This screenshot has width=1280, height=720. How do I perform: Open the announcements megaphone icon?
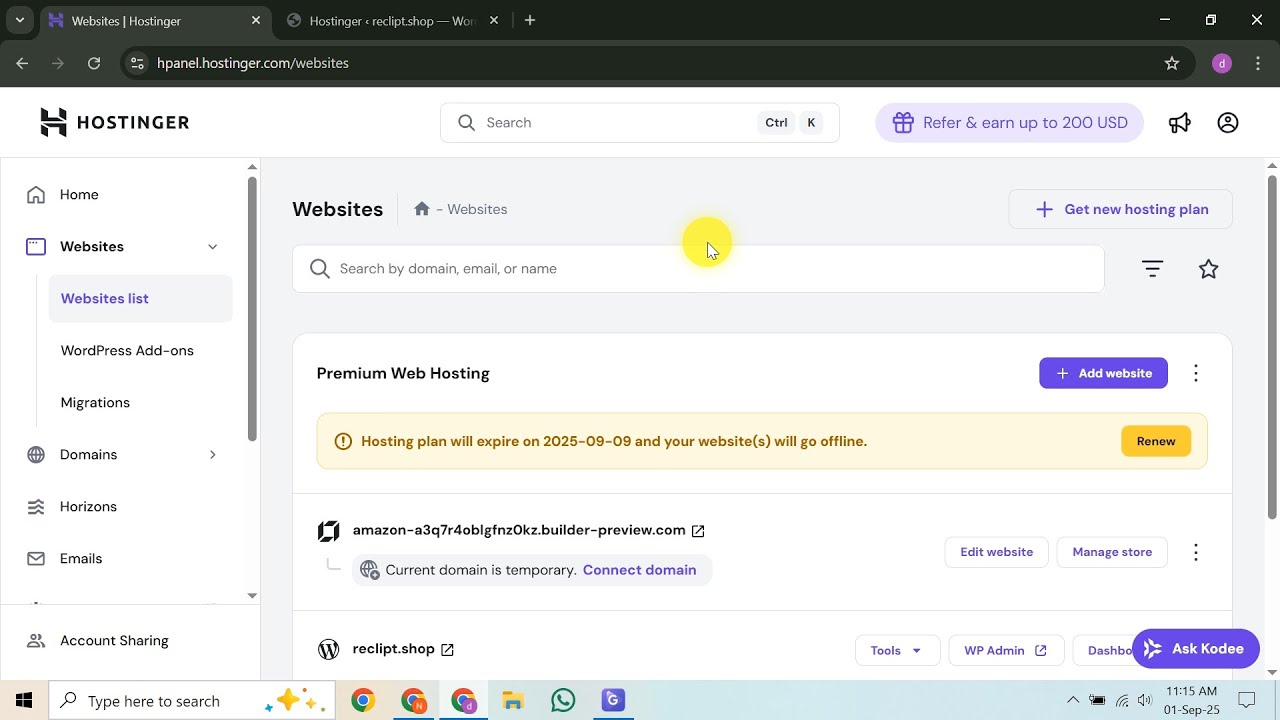[1180, 123]
